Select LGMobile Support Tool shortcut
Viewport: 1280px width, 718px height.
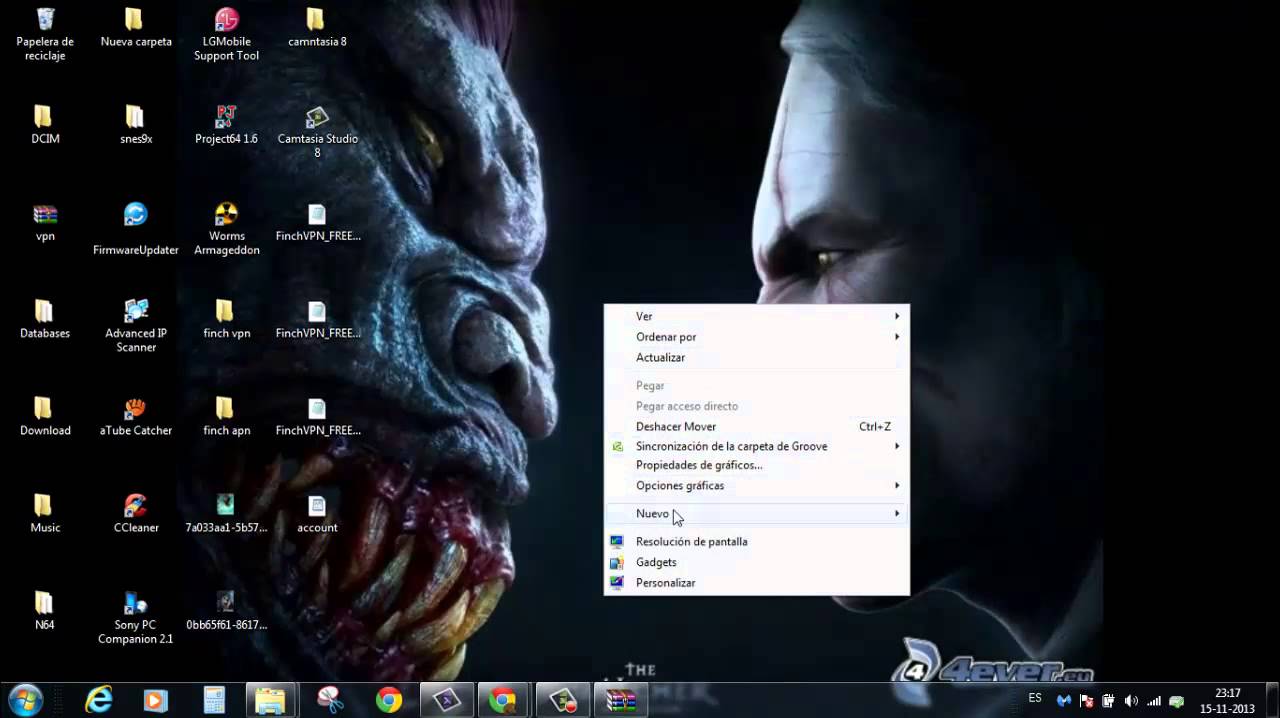point(227,34)
